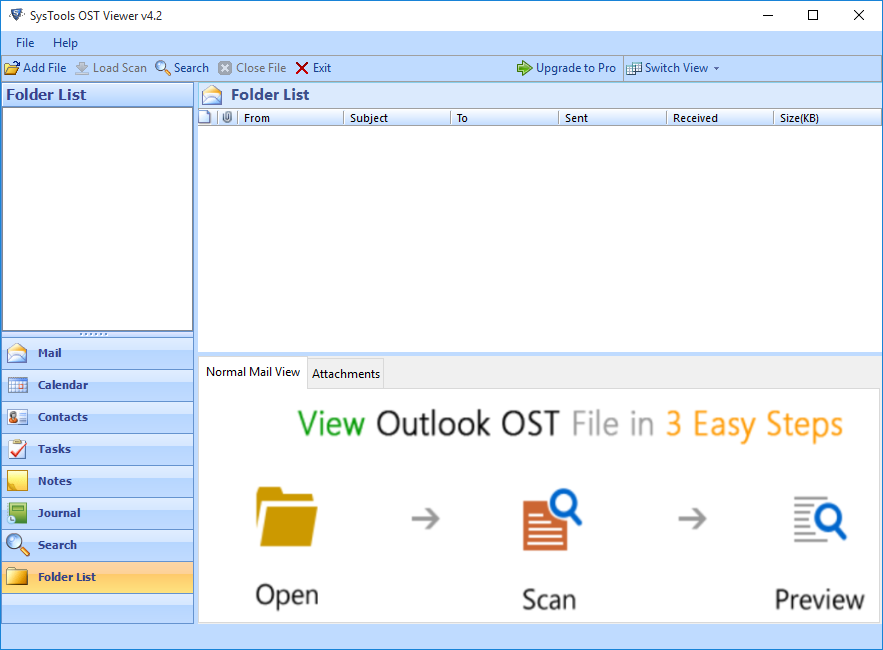Click the Close File icon
883x650 pixels.
[225, 68]
